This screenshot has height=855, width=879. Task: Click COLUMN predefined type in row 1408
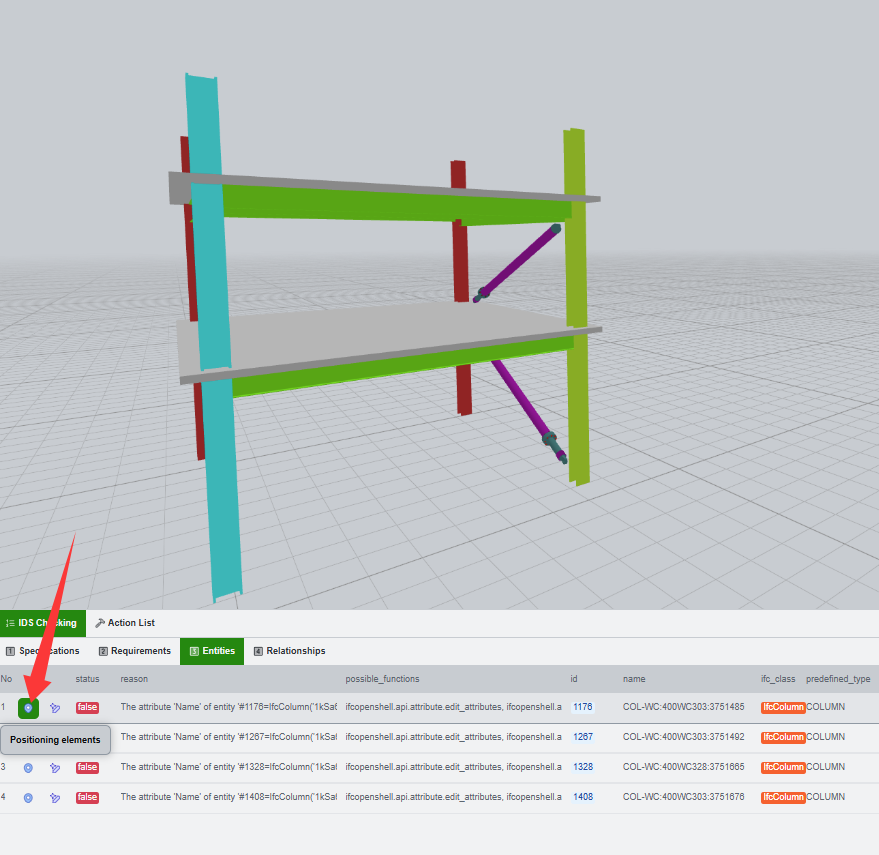[825, 797]
